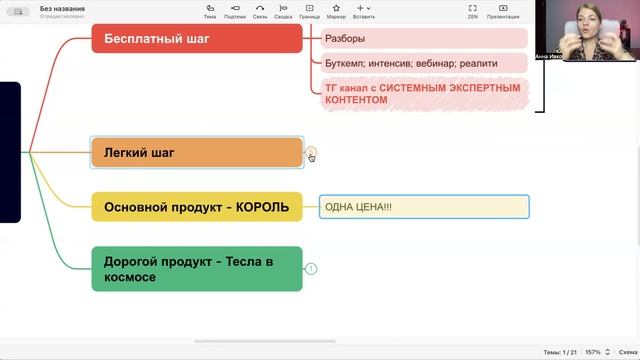This screenshot has width=640, height=360.
Task: Select the dark central topic at left edge
Action: coord(10,152)
